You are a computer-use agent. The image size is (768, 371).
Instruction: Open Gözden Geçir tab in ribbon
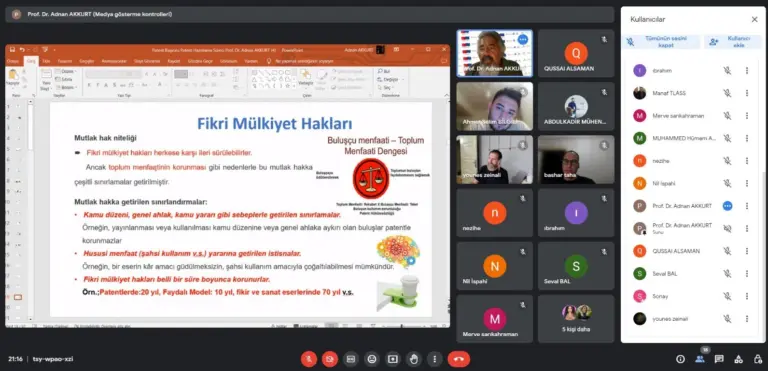click(200, 61)
